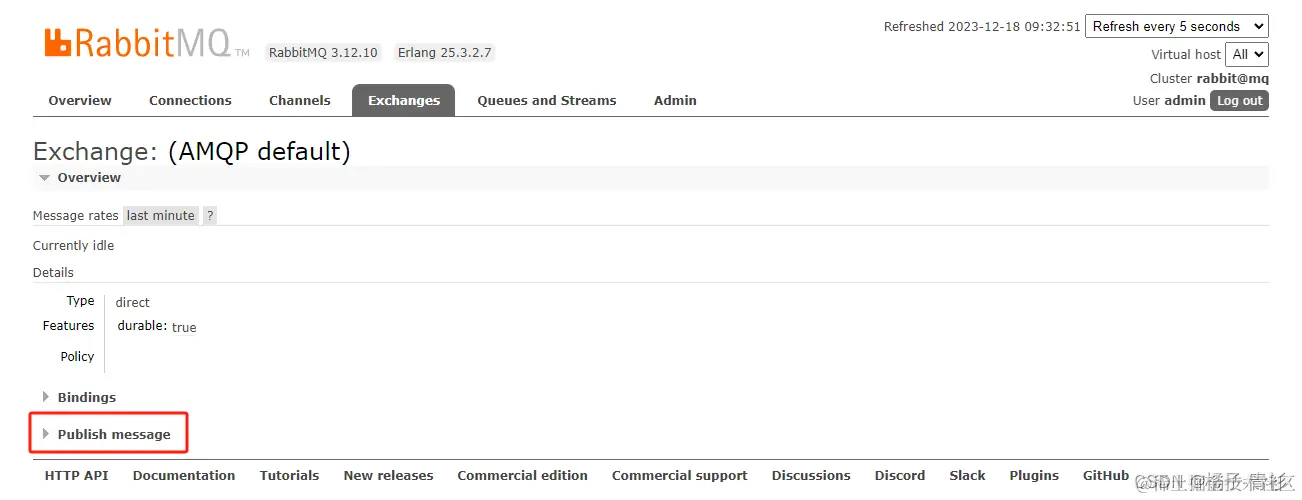The width and height of the screenshot is (1302, 500).
Task: Click the durable: true feature
Action: [x=157, y=327]
